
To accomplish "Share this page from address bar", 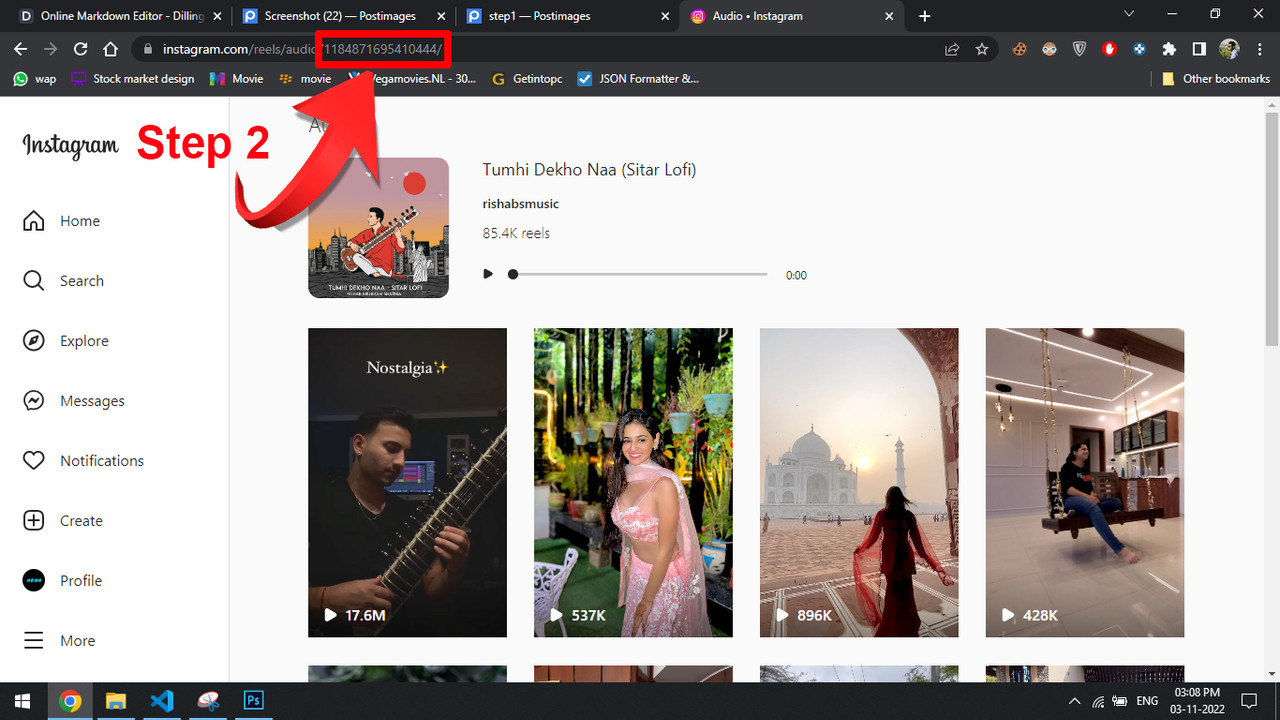I will point(952,49).
